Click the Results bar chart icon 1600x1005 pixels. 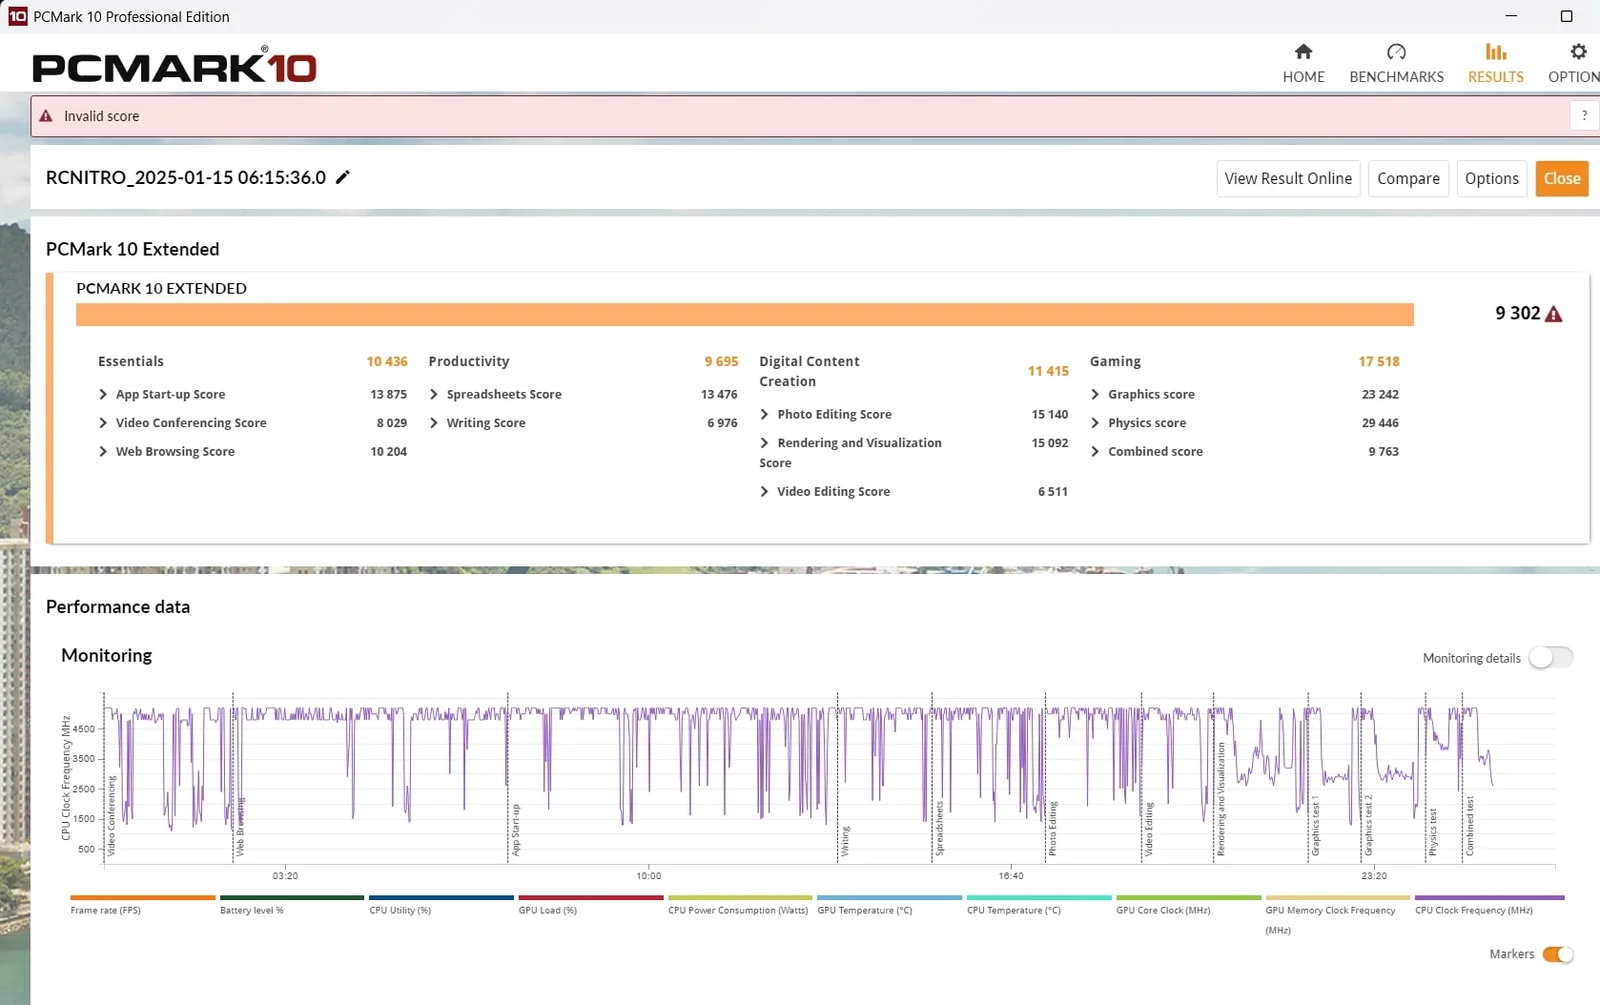[x=1495, y=52]
